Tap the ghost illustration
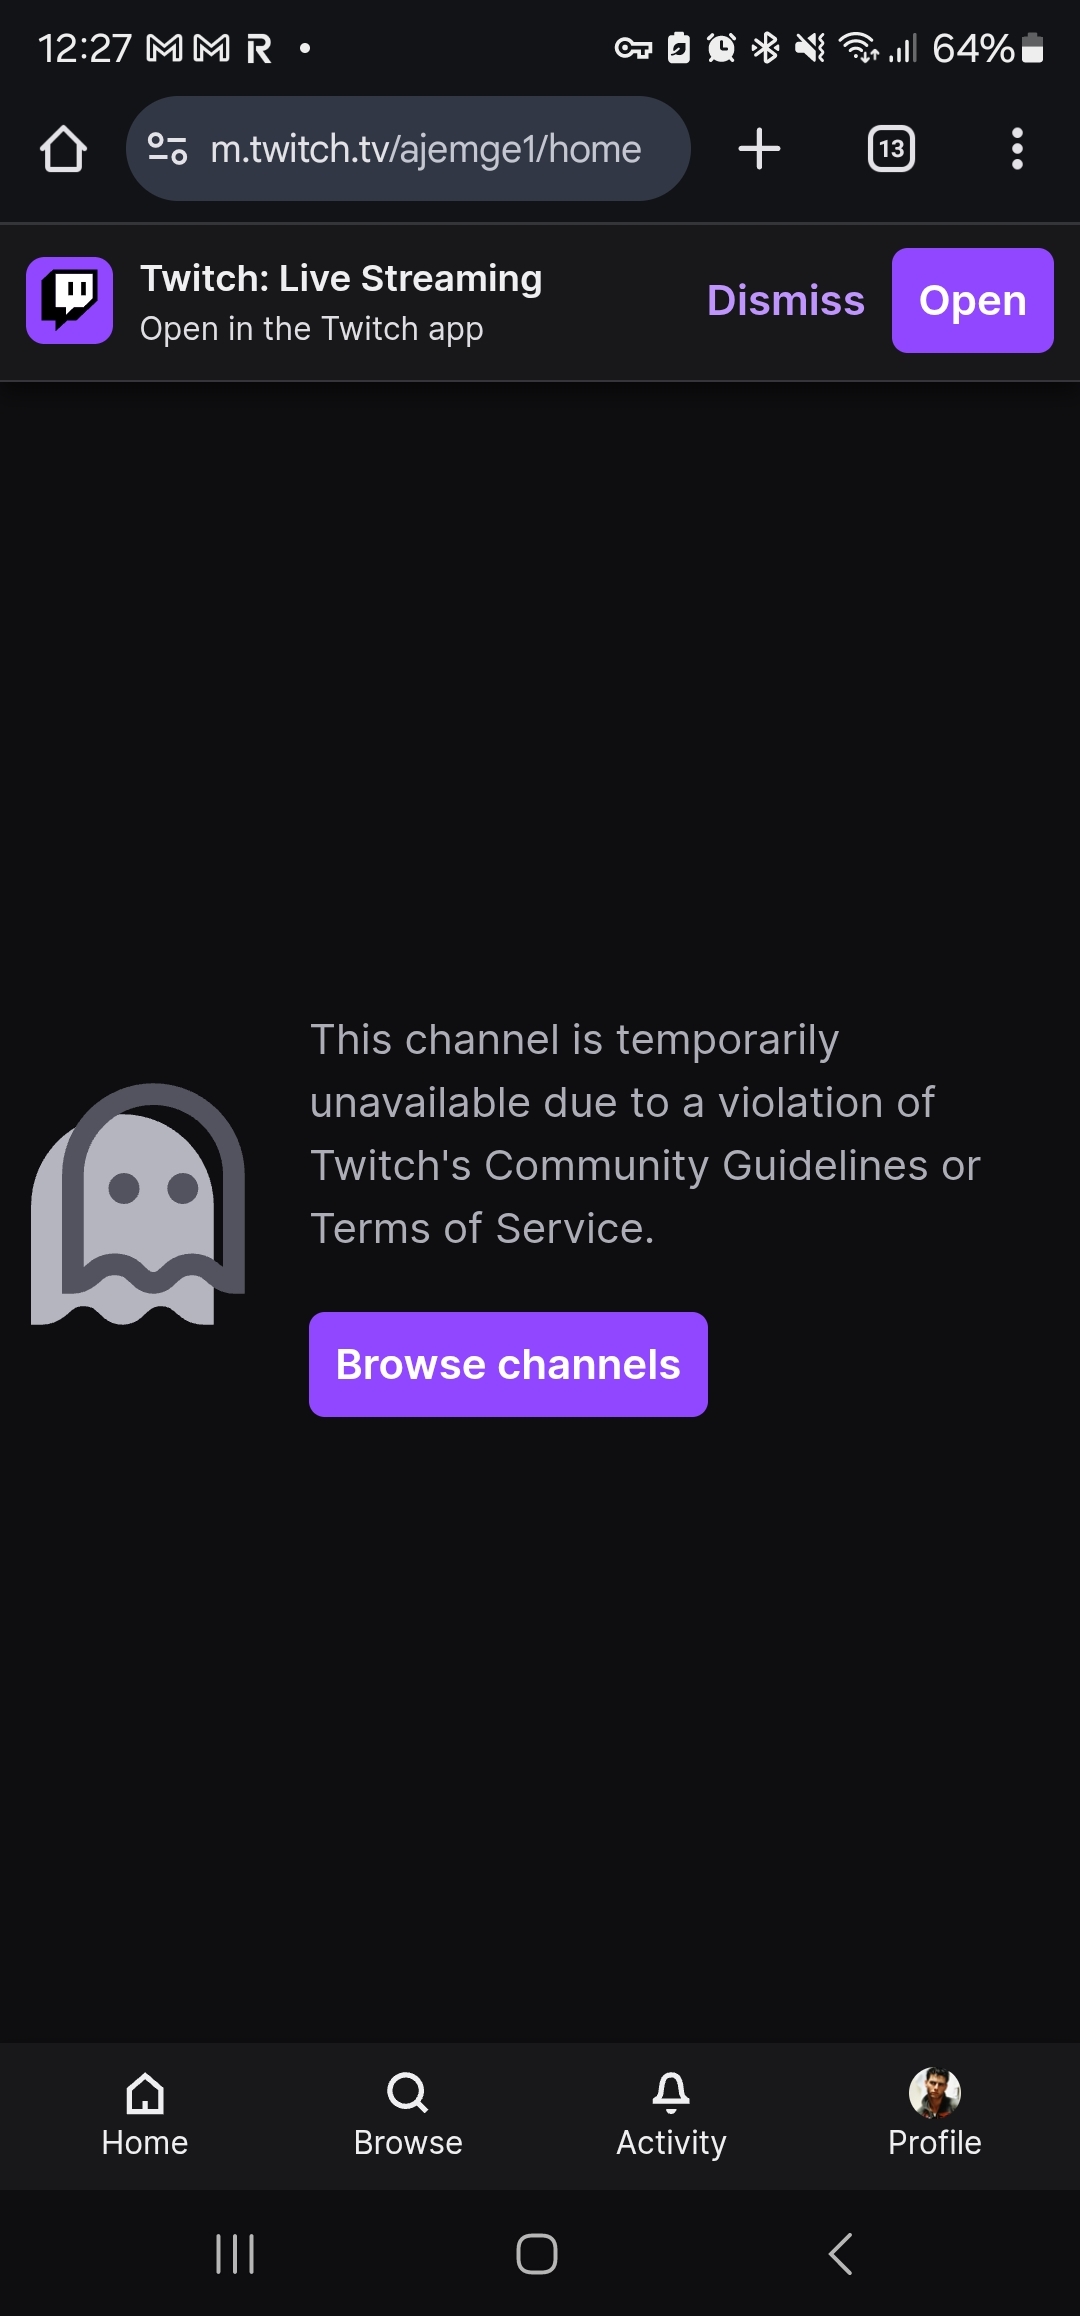1080x2316 pixels. [138, 1204]
